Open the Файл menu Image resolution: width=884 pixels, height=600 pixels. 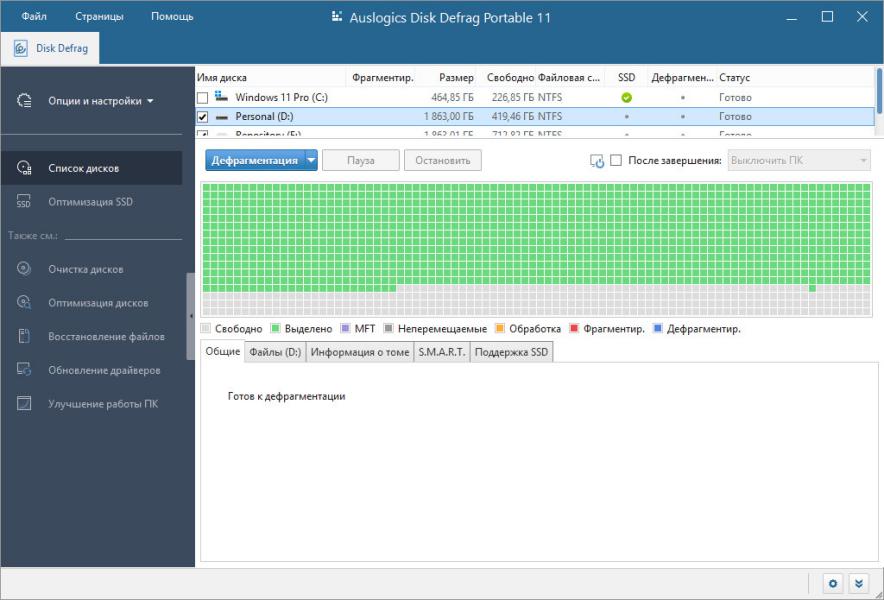pos(34,16)
